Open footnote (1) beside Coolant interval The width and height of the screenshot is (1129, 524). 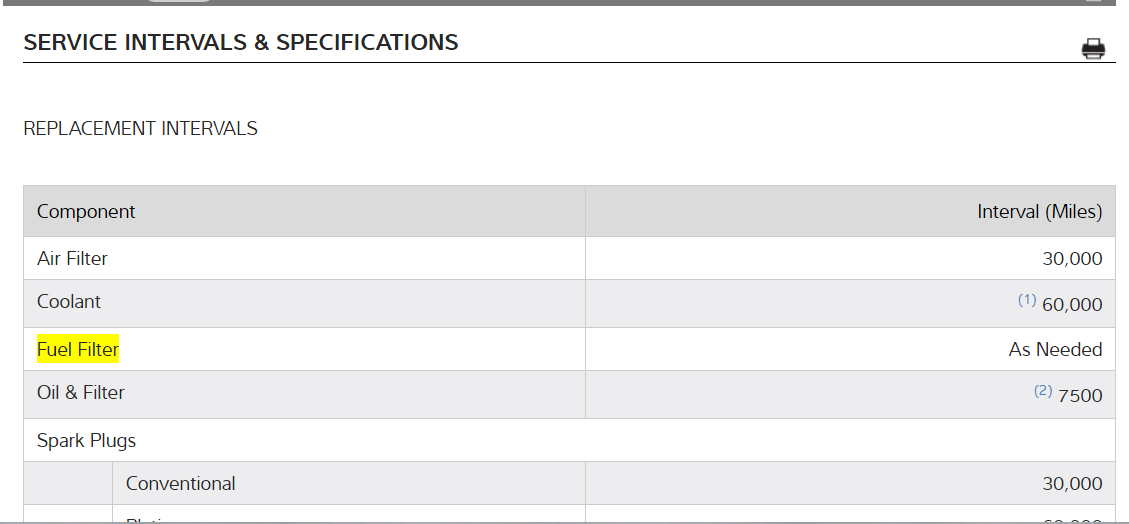point(1027,300)
